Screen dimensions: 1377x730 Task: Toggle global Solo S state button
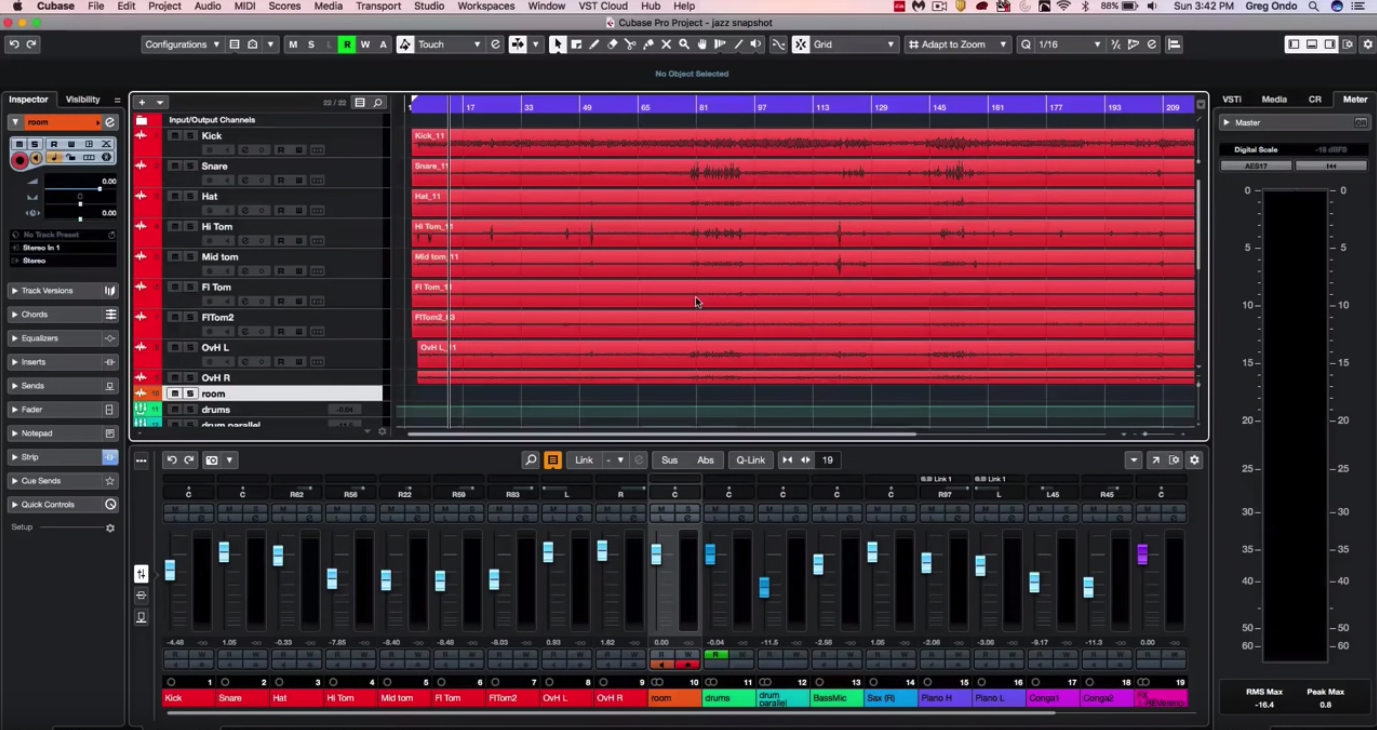(311, 44)
